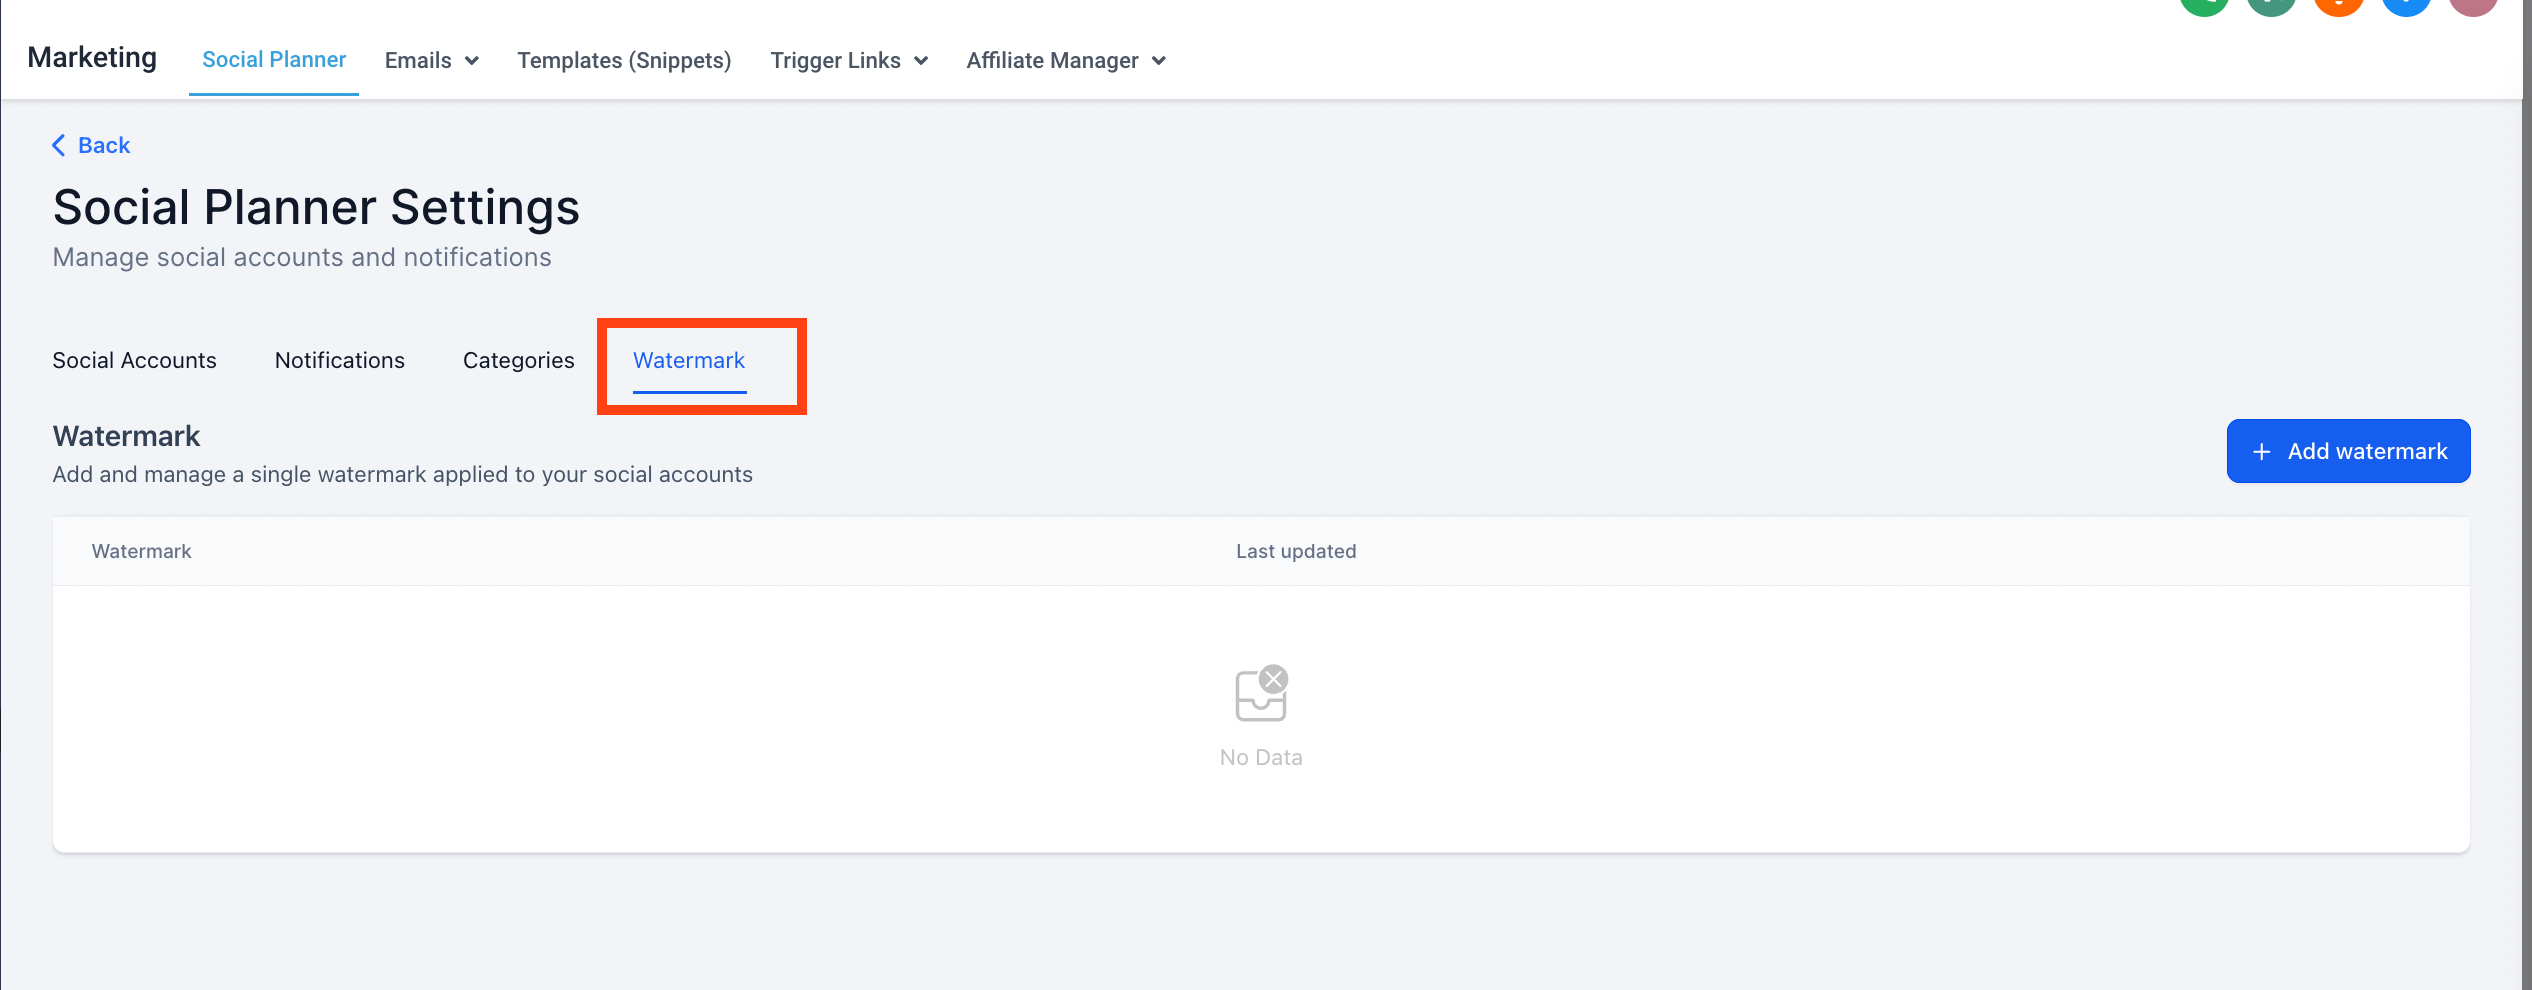Open the orange notification circle icon

(x=2338, y=5)
